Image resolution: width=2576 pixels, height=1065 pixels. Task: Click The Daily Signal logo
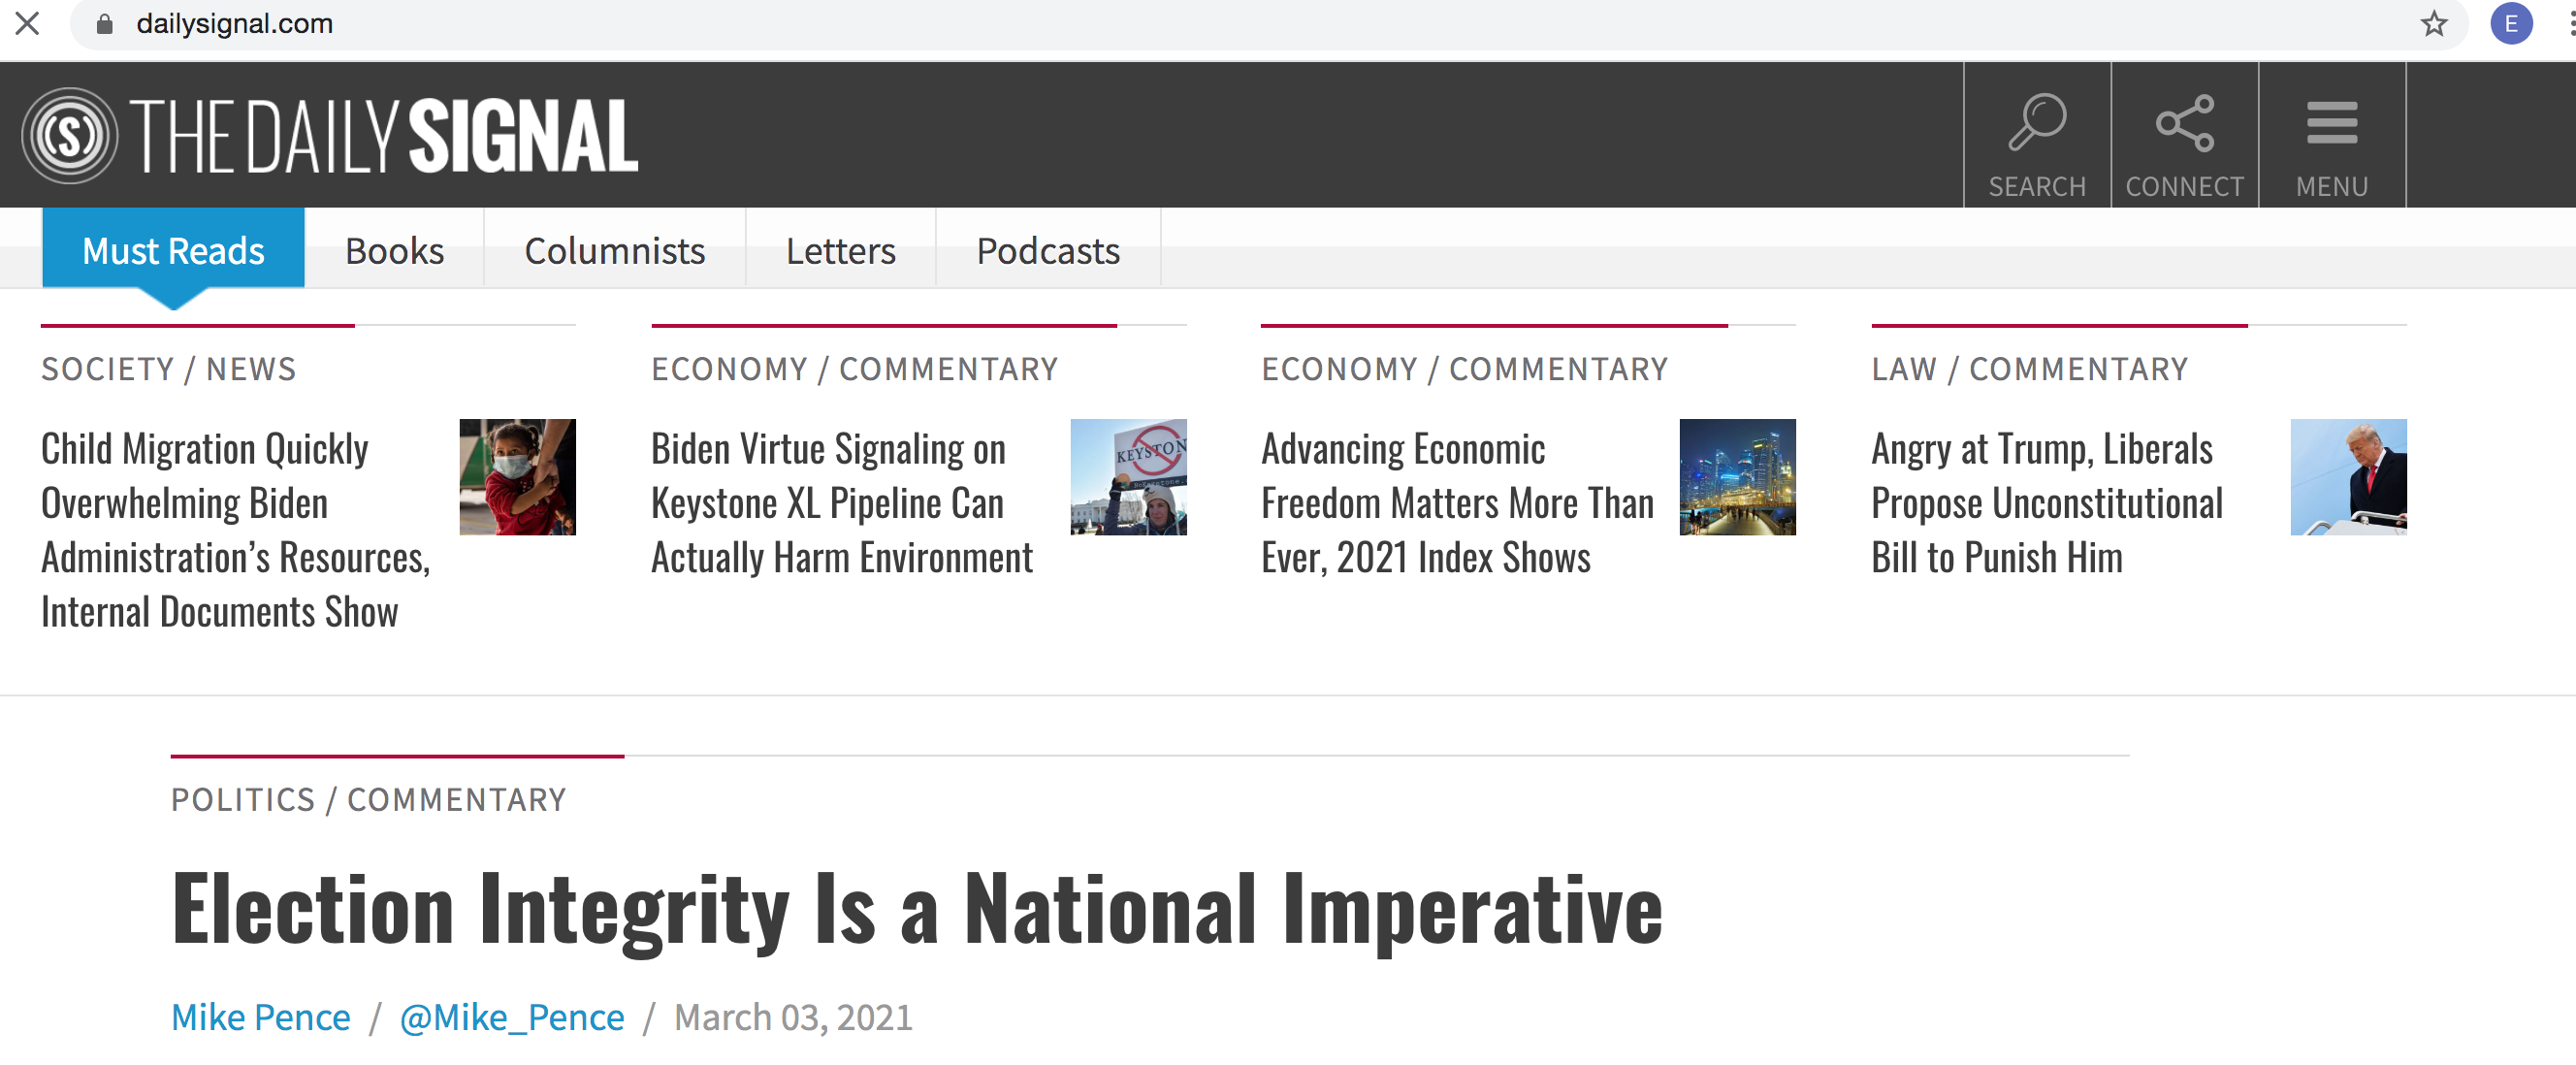[x=330, y=135]
